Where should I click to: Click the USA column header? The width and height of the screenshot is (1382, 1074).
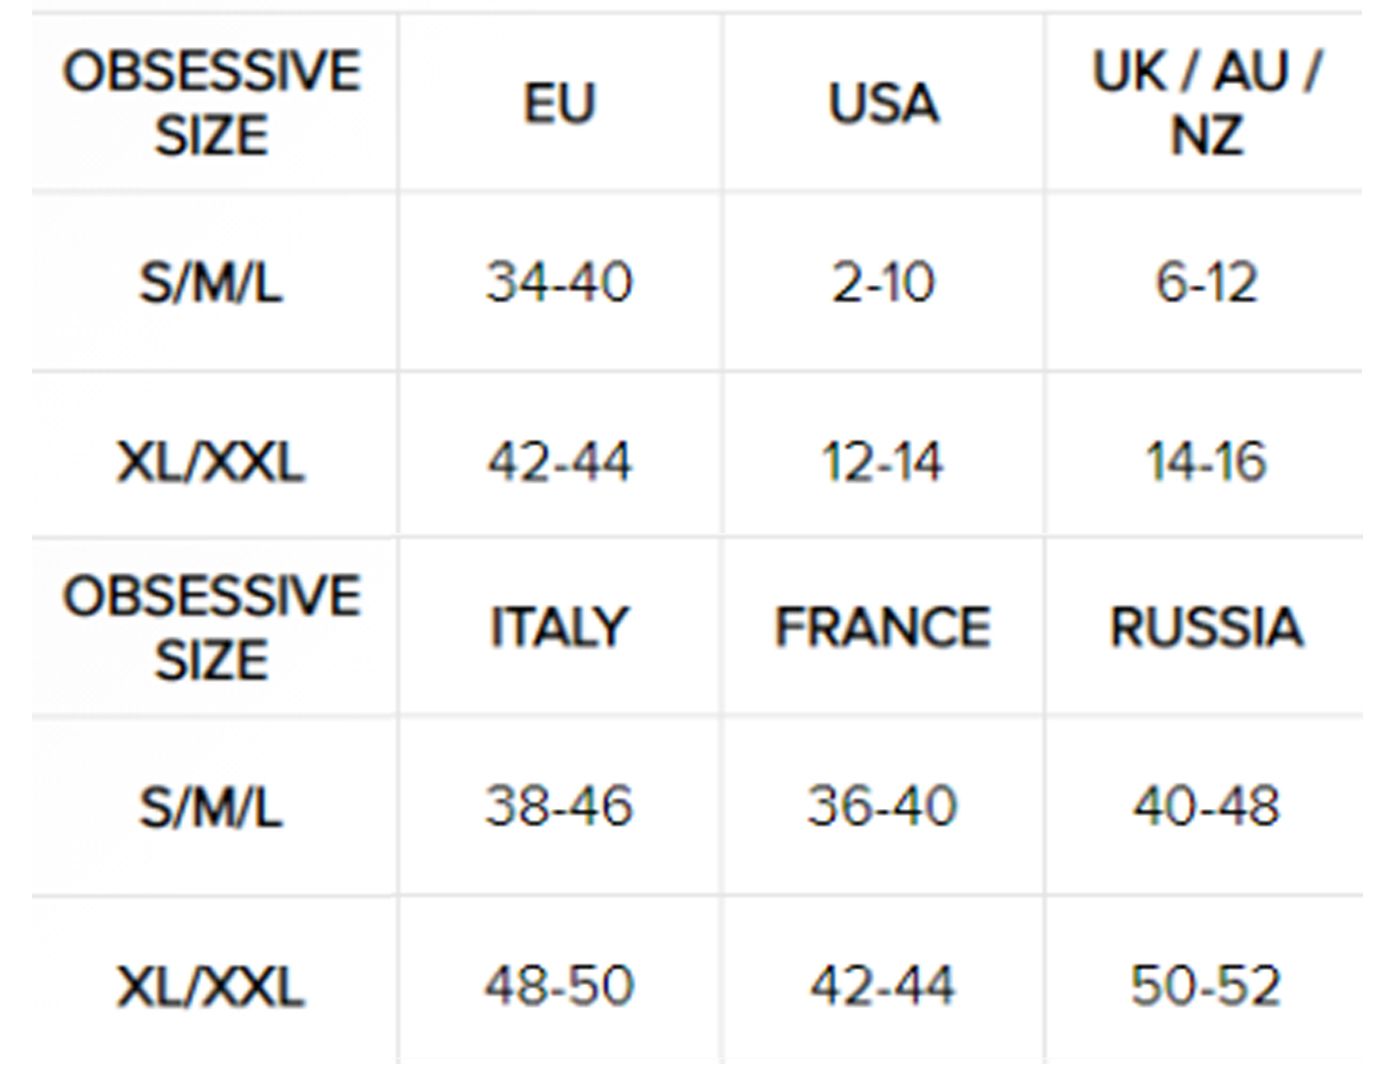coord(883,103)
